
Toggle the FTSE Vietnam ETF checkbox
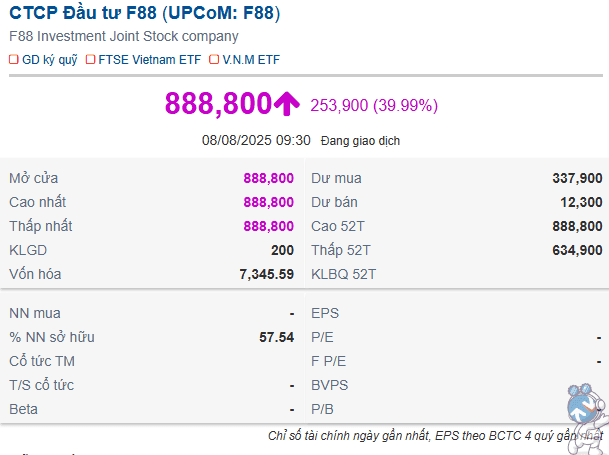[x=91, y=59]
